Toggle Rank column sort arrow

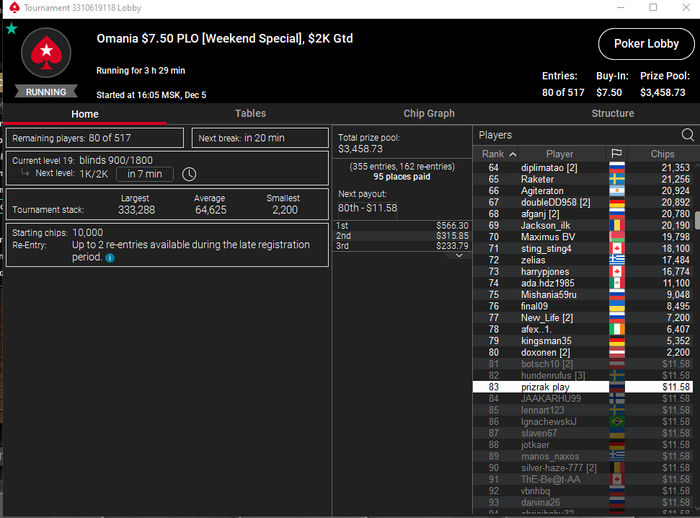point(513,155)
